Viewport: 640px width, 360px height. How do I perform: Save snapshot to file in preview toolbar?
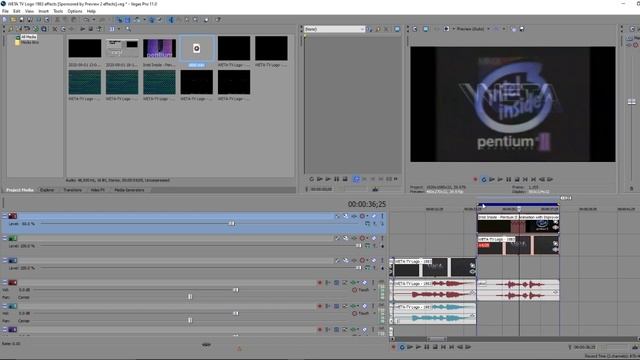[522, 29]
